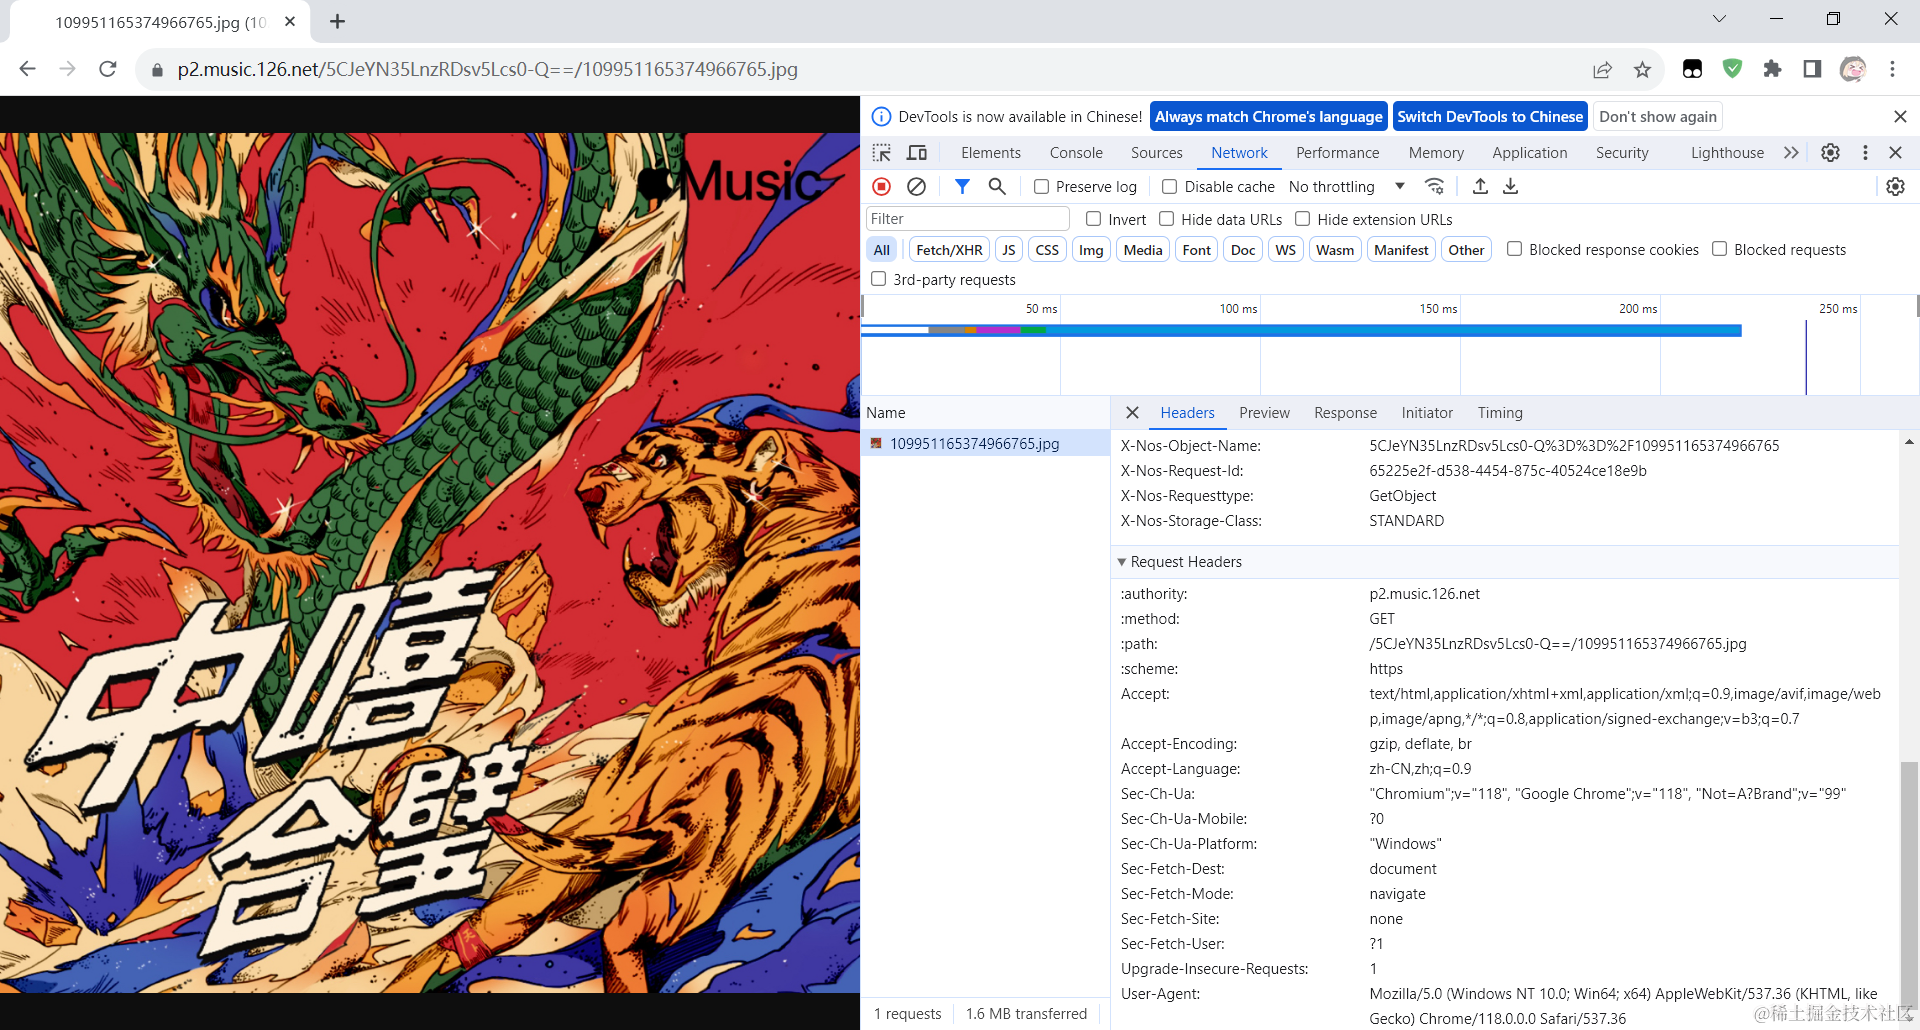
Task: Switch to the Timing tab
Action: [x=1499, y=413]
